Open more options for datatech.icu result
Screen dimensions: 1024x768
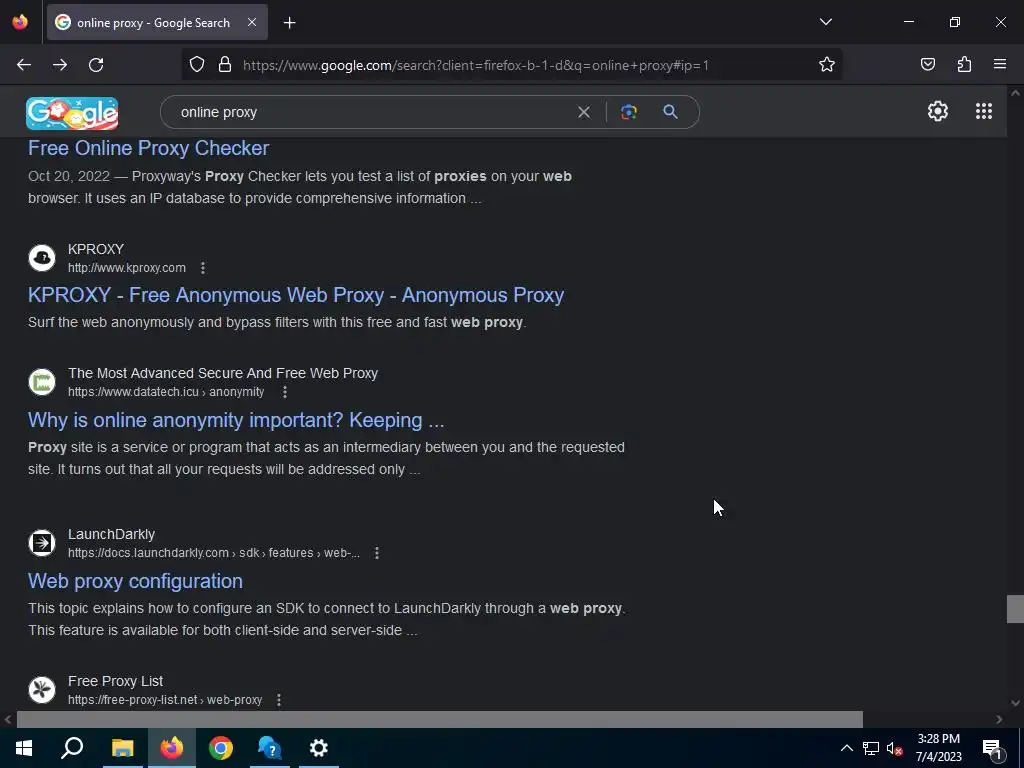pos(285,392)
